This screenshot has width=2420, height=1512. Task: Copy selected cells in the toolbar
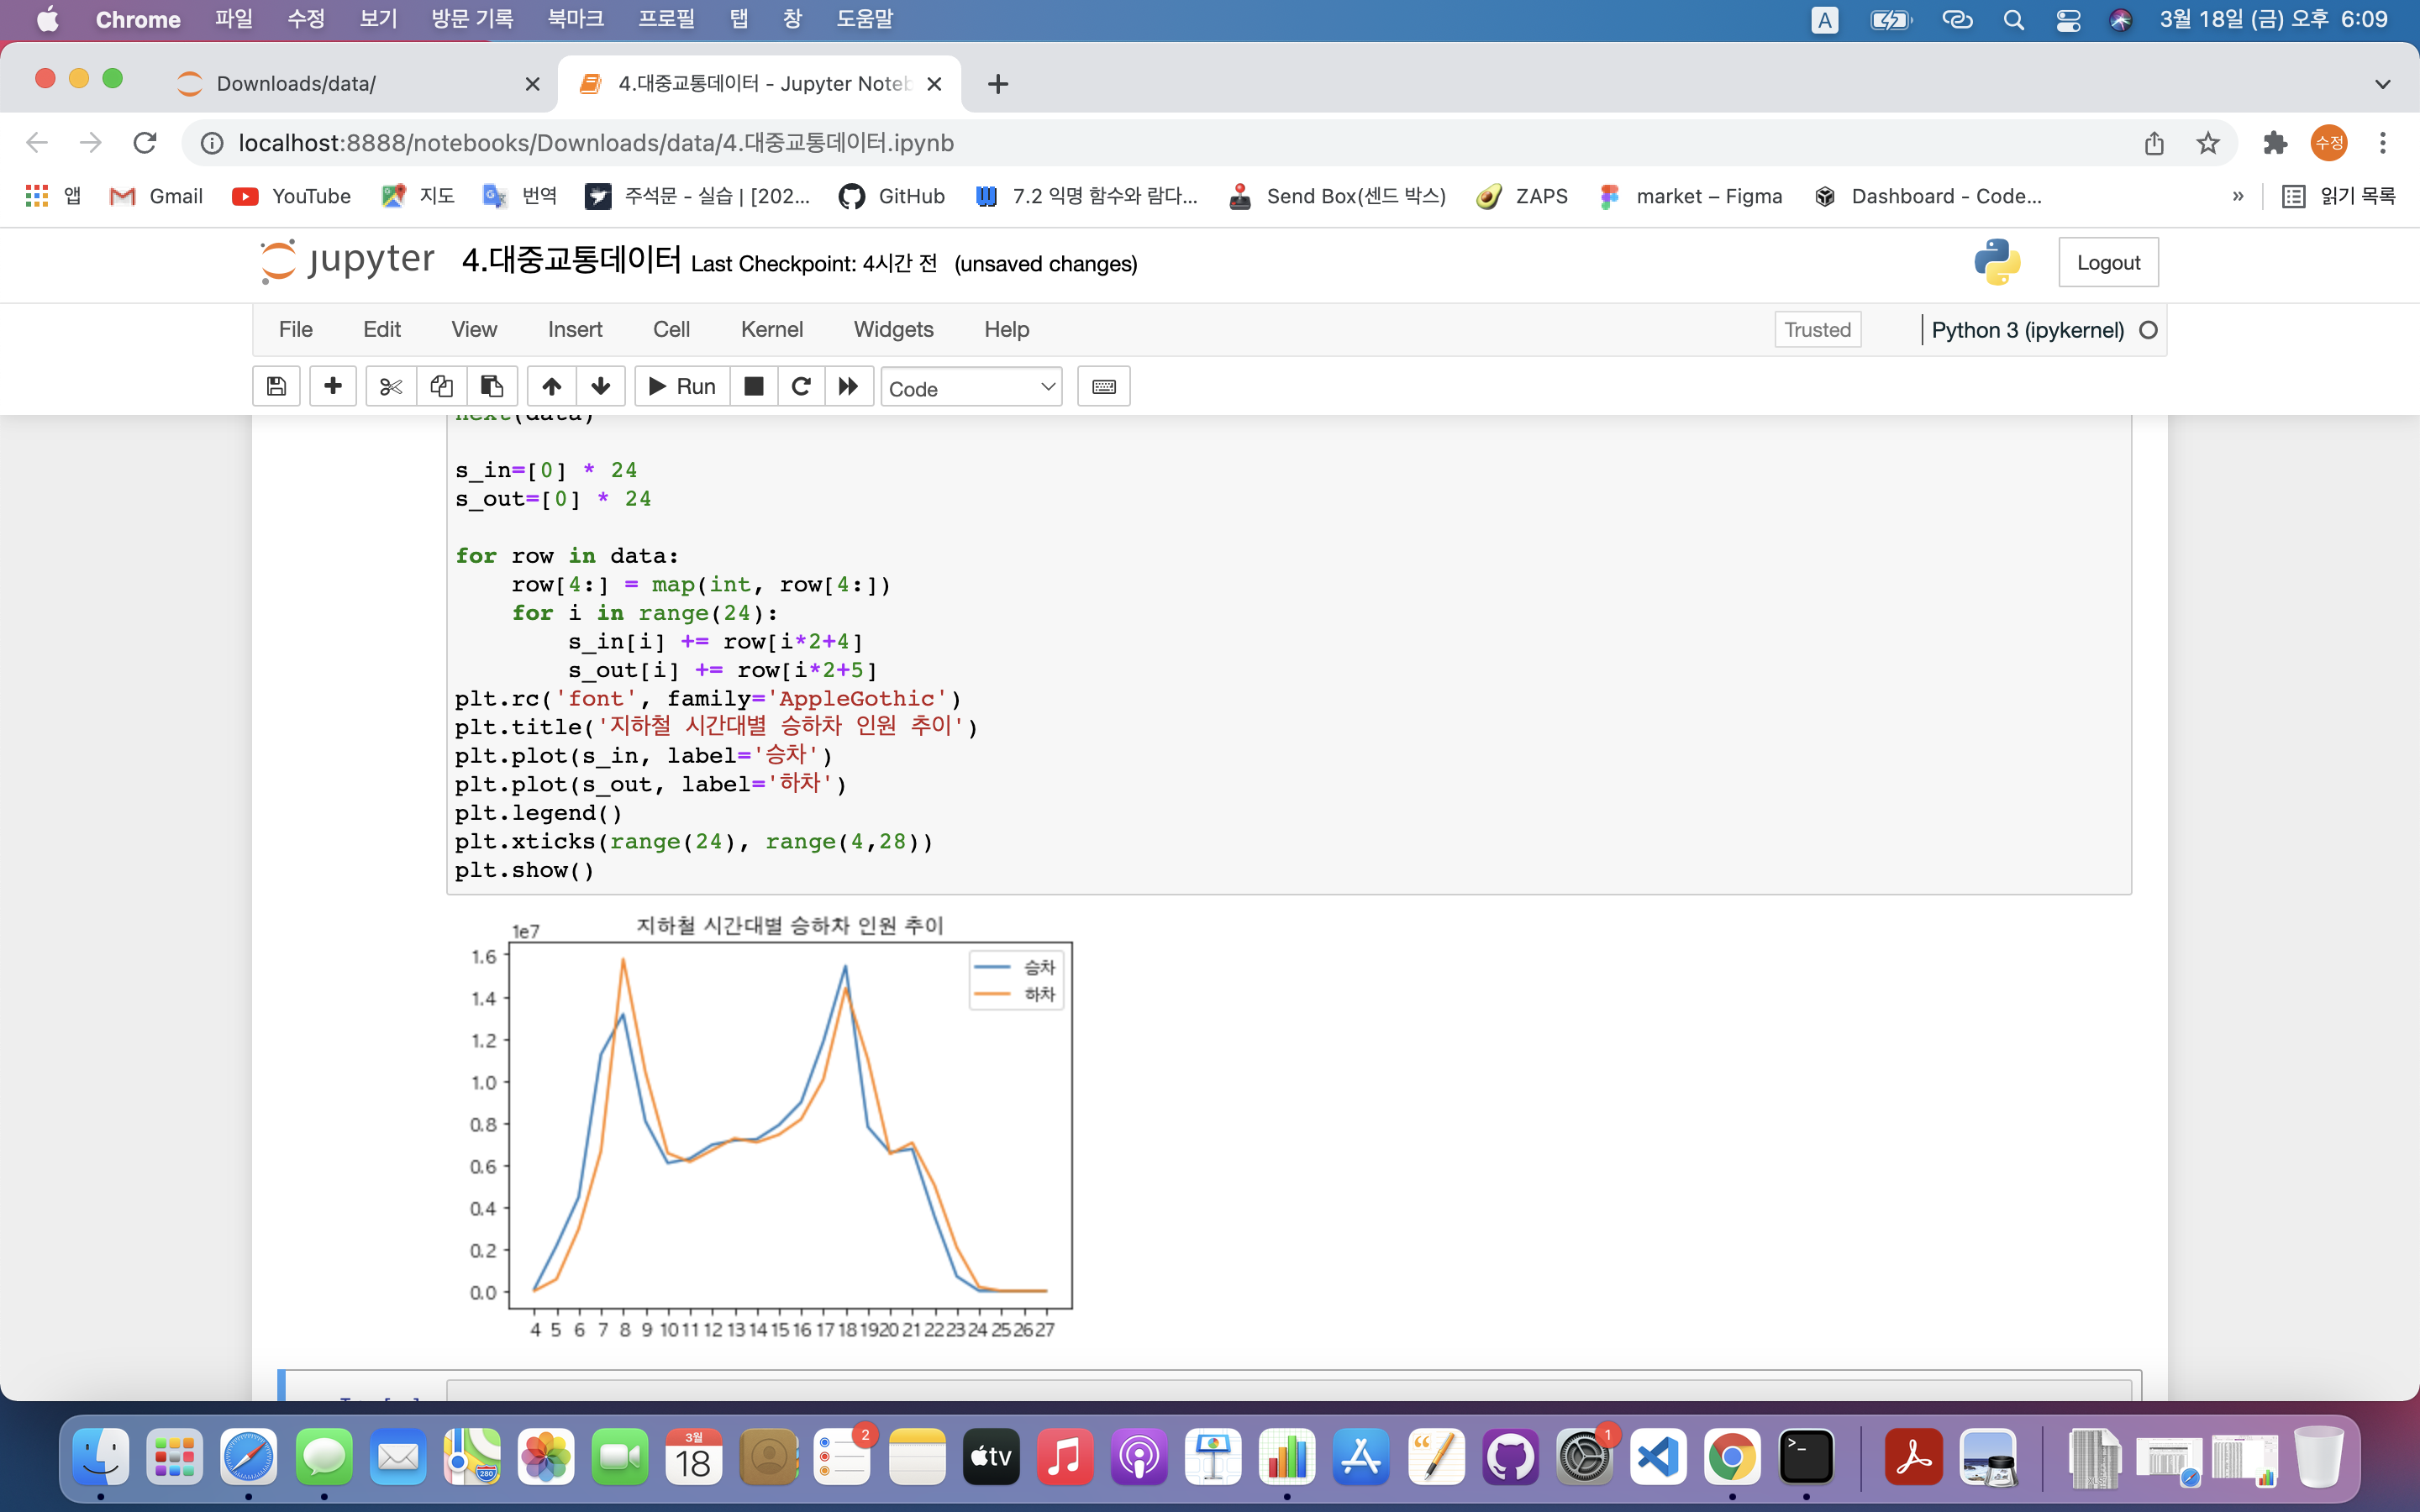(441, 387)
